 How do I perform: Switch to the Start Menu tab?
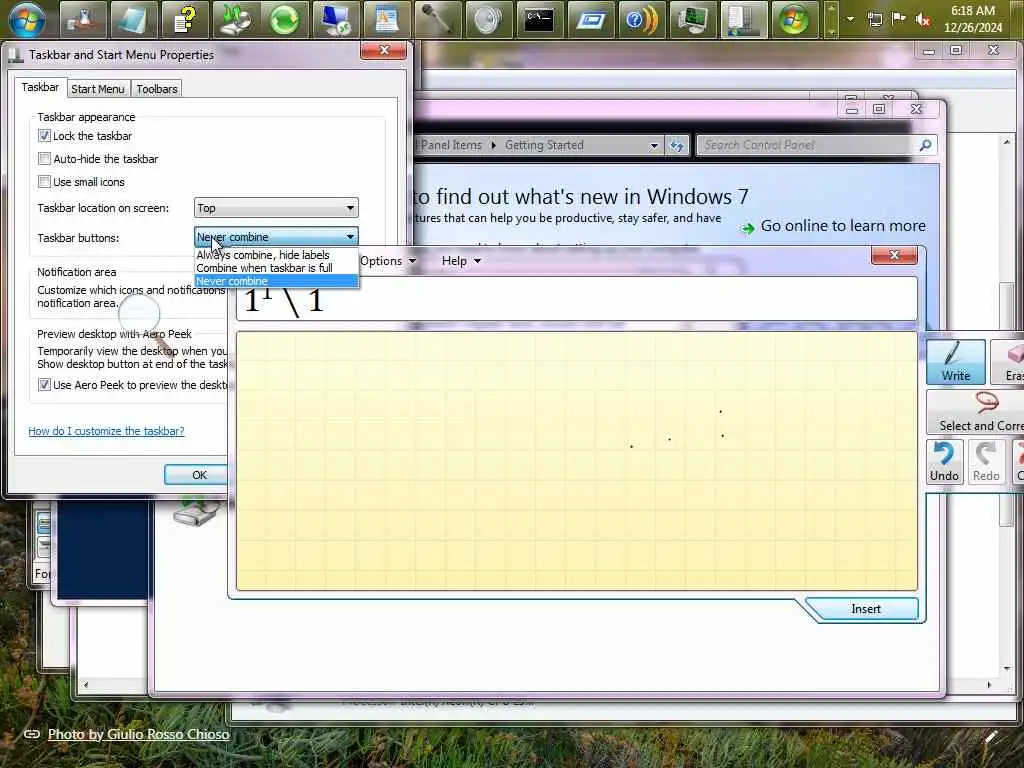click(x=98, y=89)
